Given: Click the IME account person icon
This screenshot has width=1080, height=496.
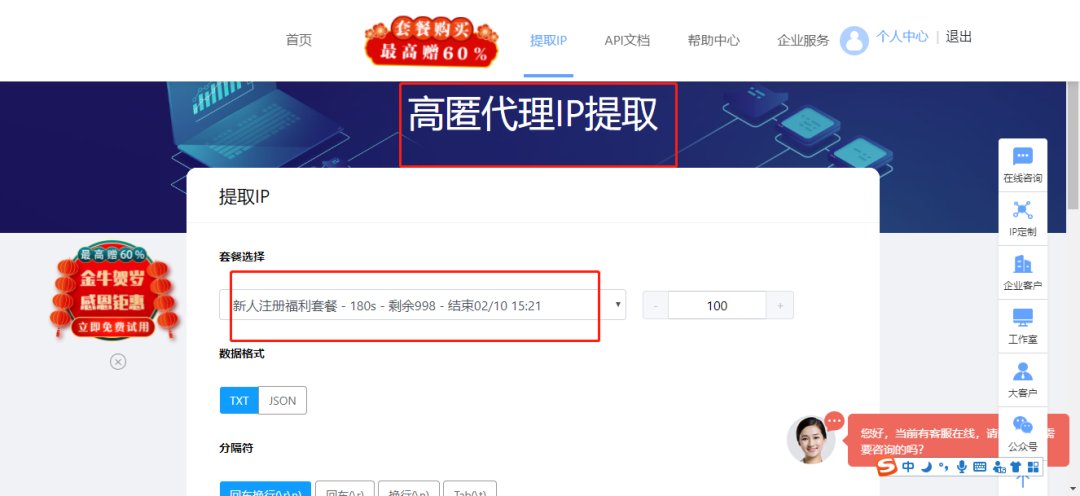Looking at the screenshot, I should 999,467.
